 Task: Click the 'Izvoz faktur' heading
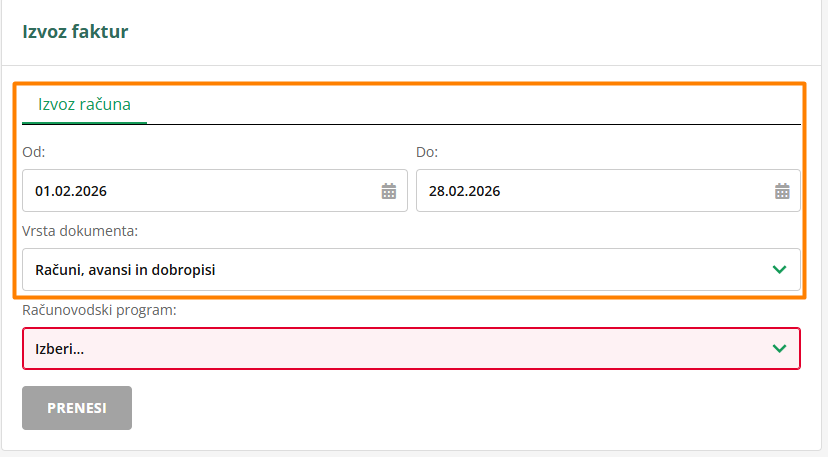pyautogui.click(x=75, y=32)
